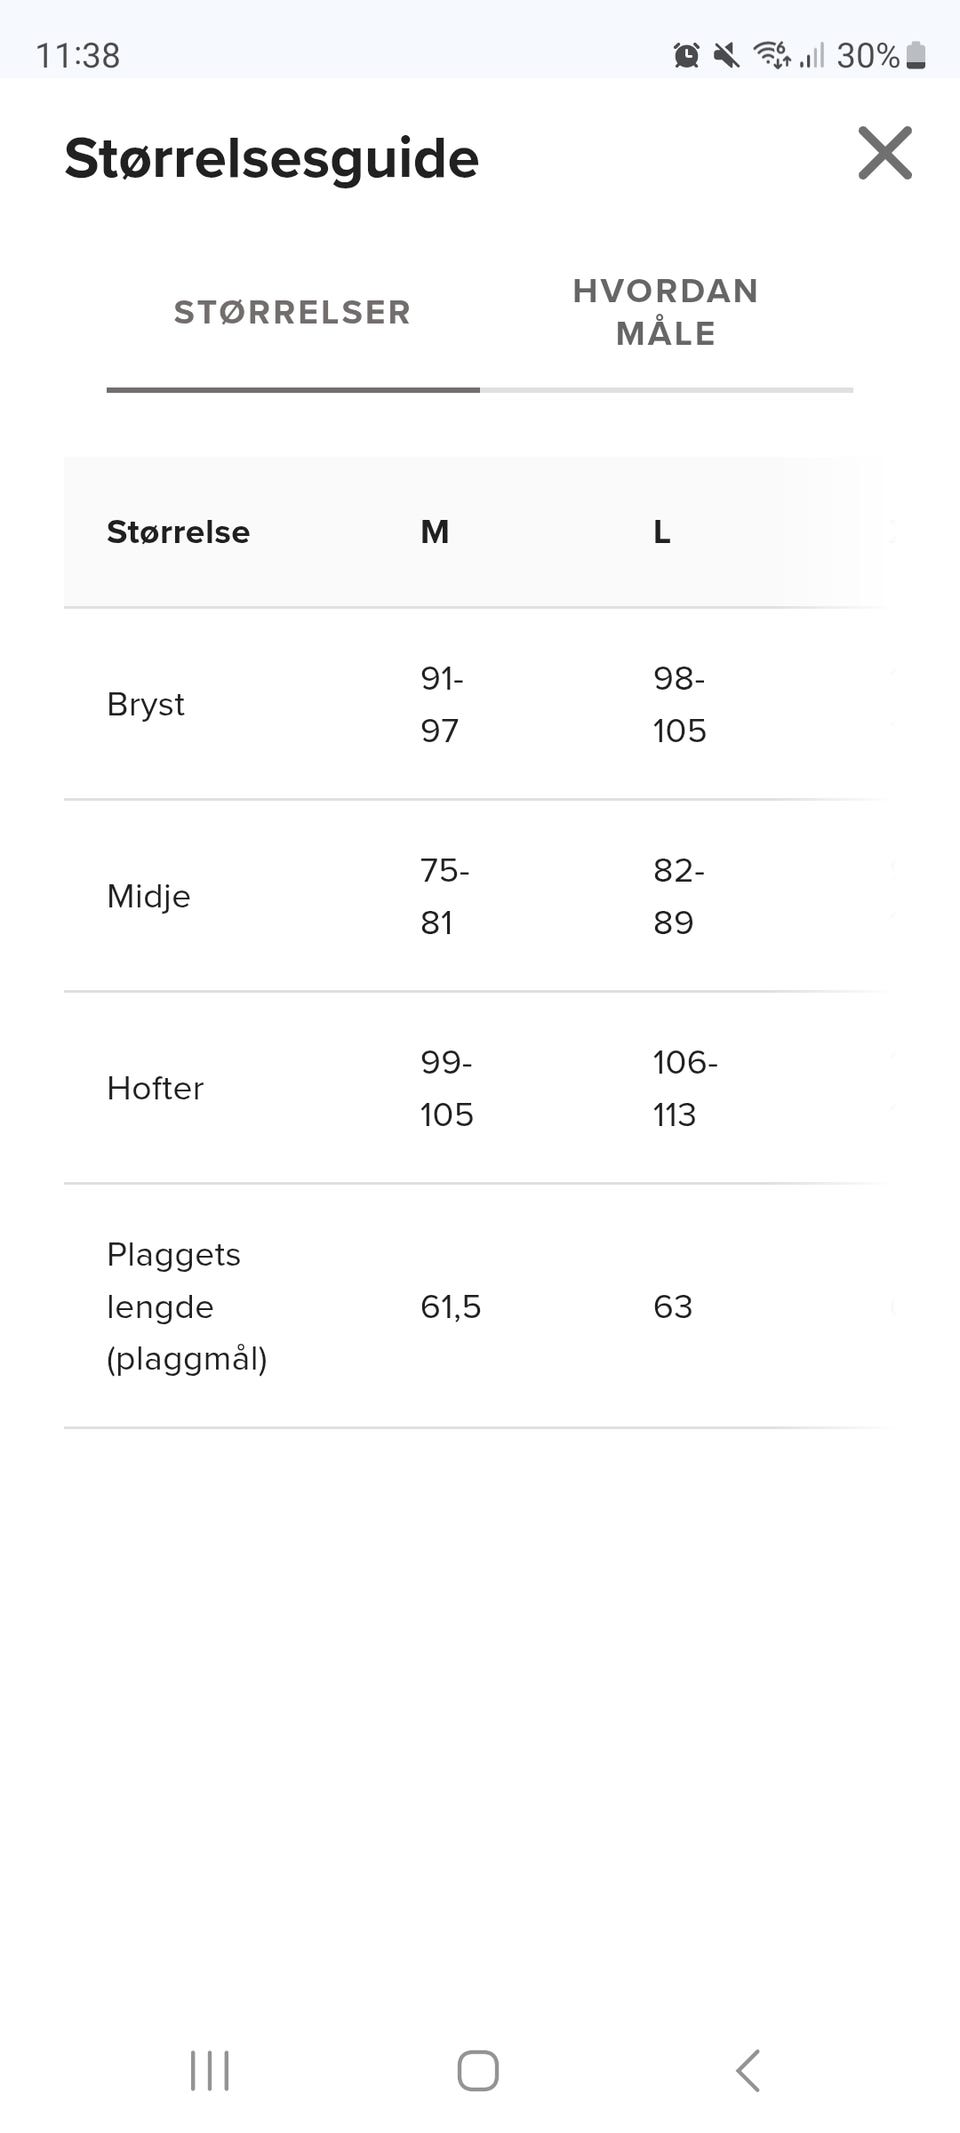Select the M size column header
960x2133 pixels.
tap(434, 532)
